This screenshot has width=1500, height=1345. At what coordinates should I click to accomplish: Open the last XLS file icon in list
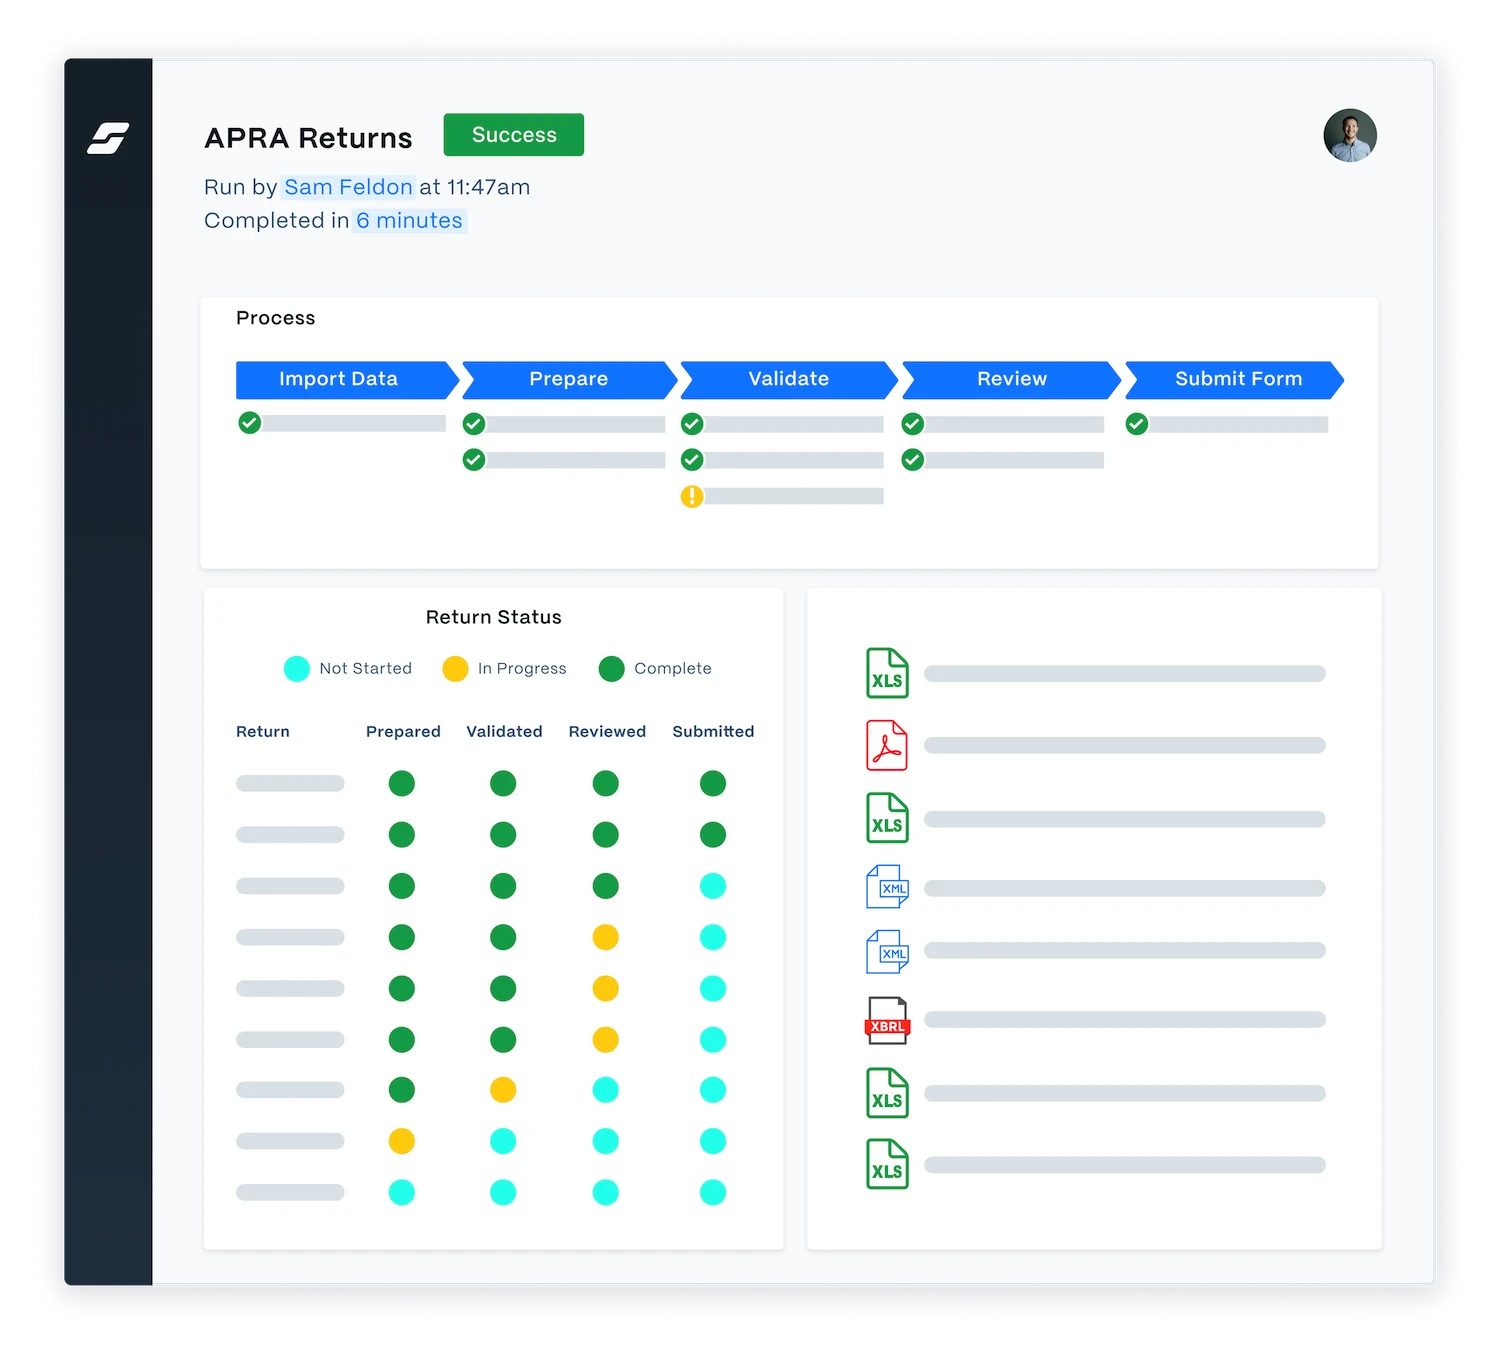(887, 1164)
